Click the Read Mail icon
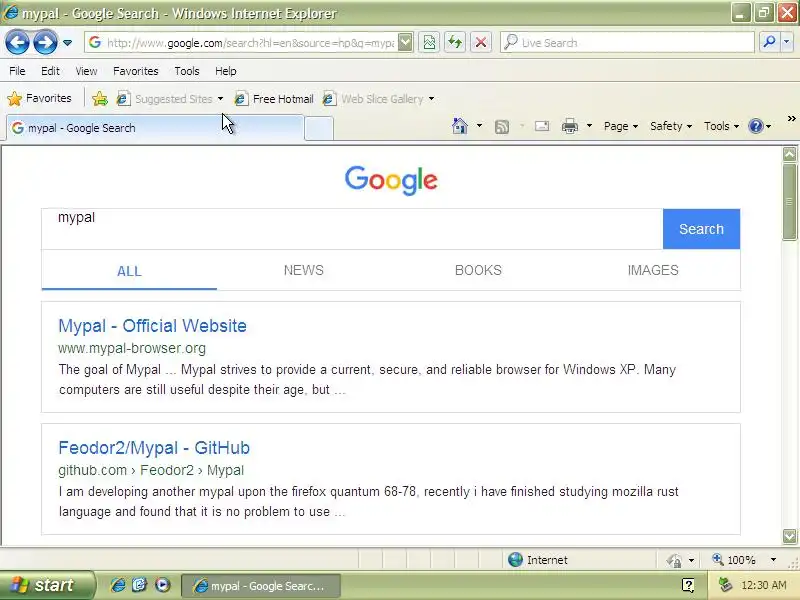Image resolution: width=800 pixels, height=600 pixels. click(x=542, y=126)
